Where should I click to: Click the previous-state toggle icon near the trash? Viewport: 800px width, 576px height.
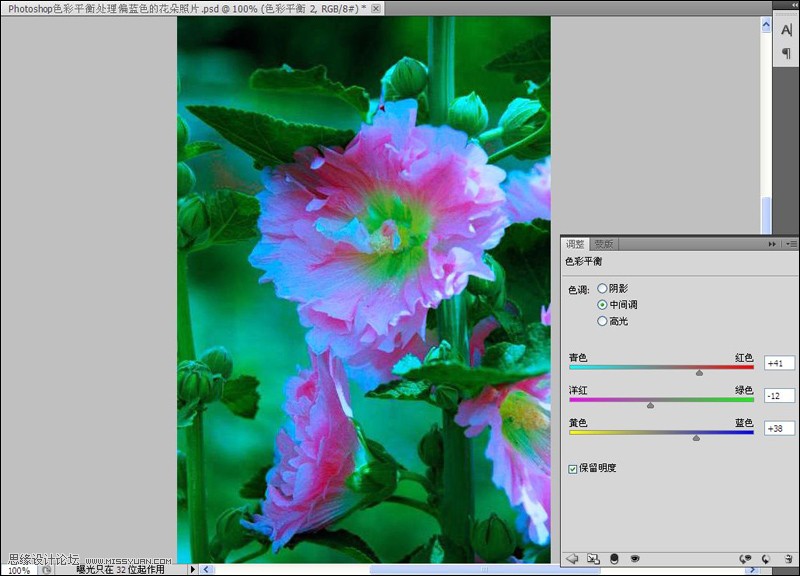[x=747, y=558]
